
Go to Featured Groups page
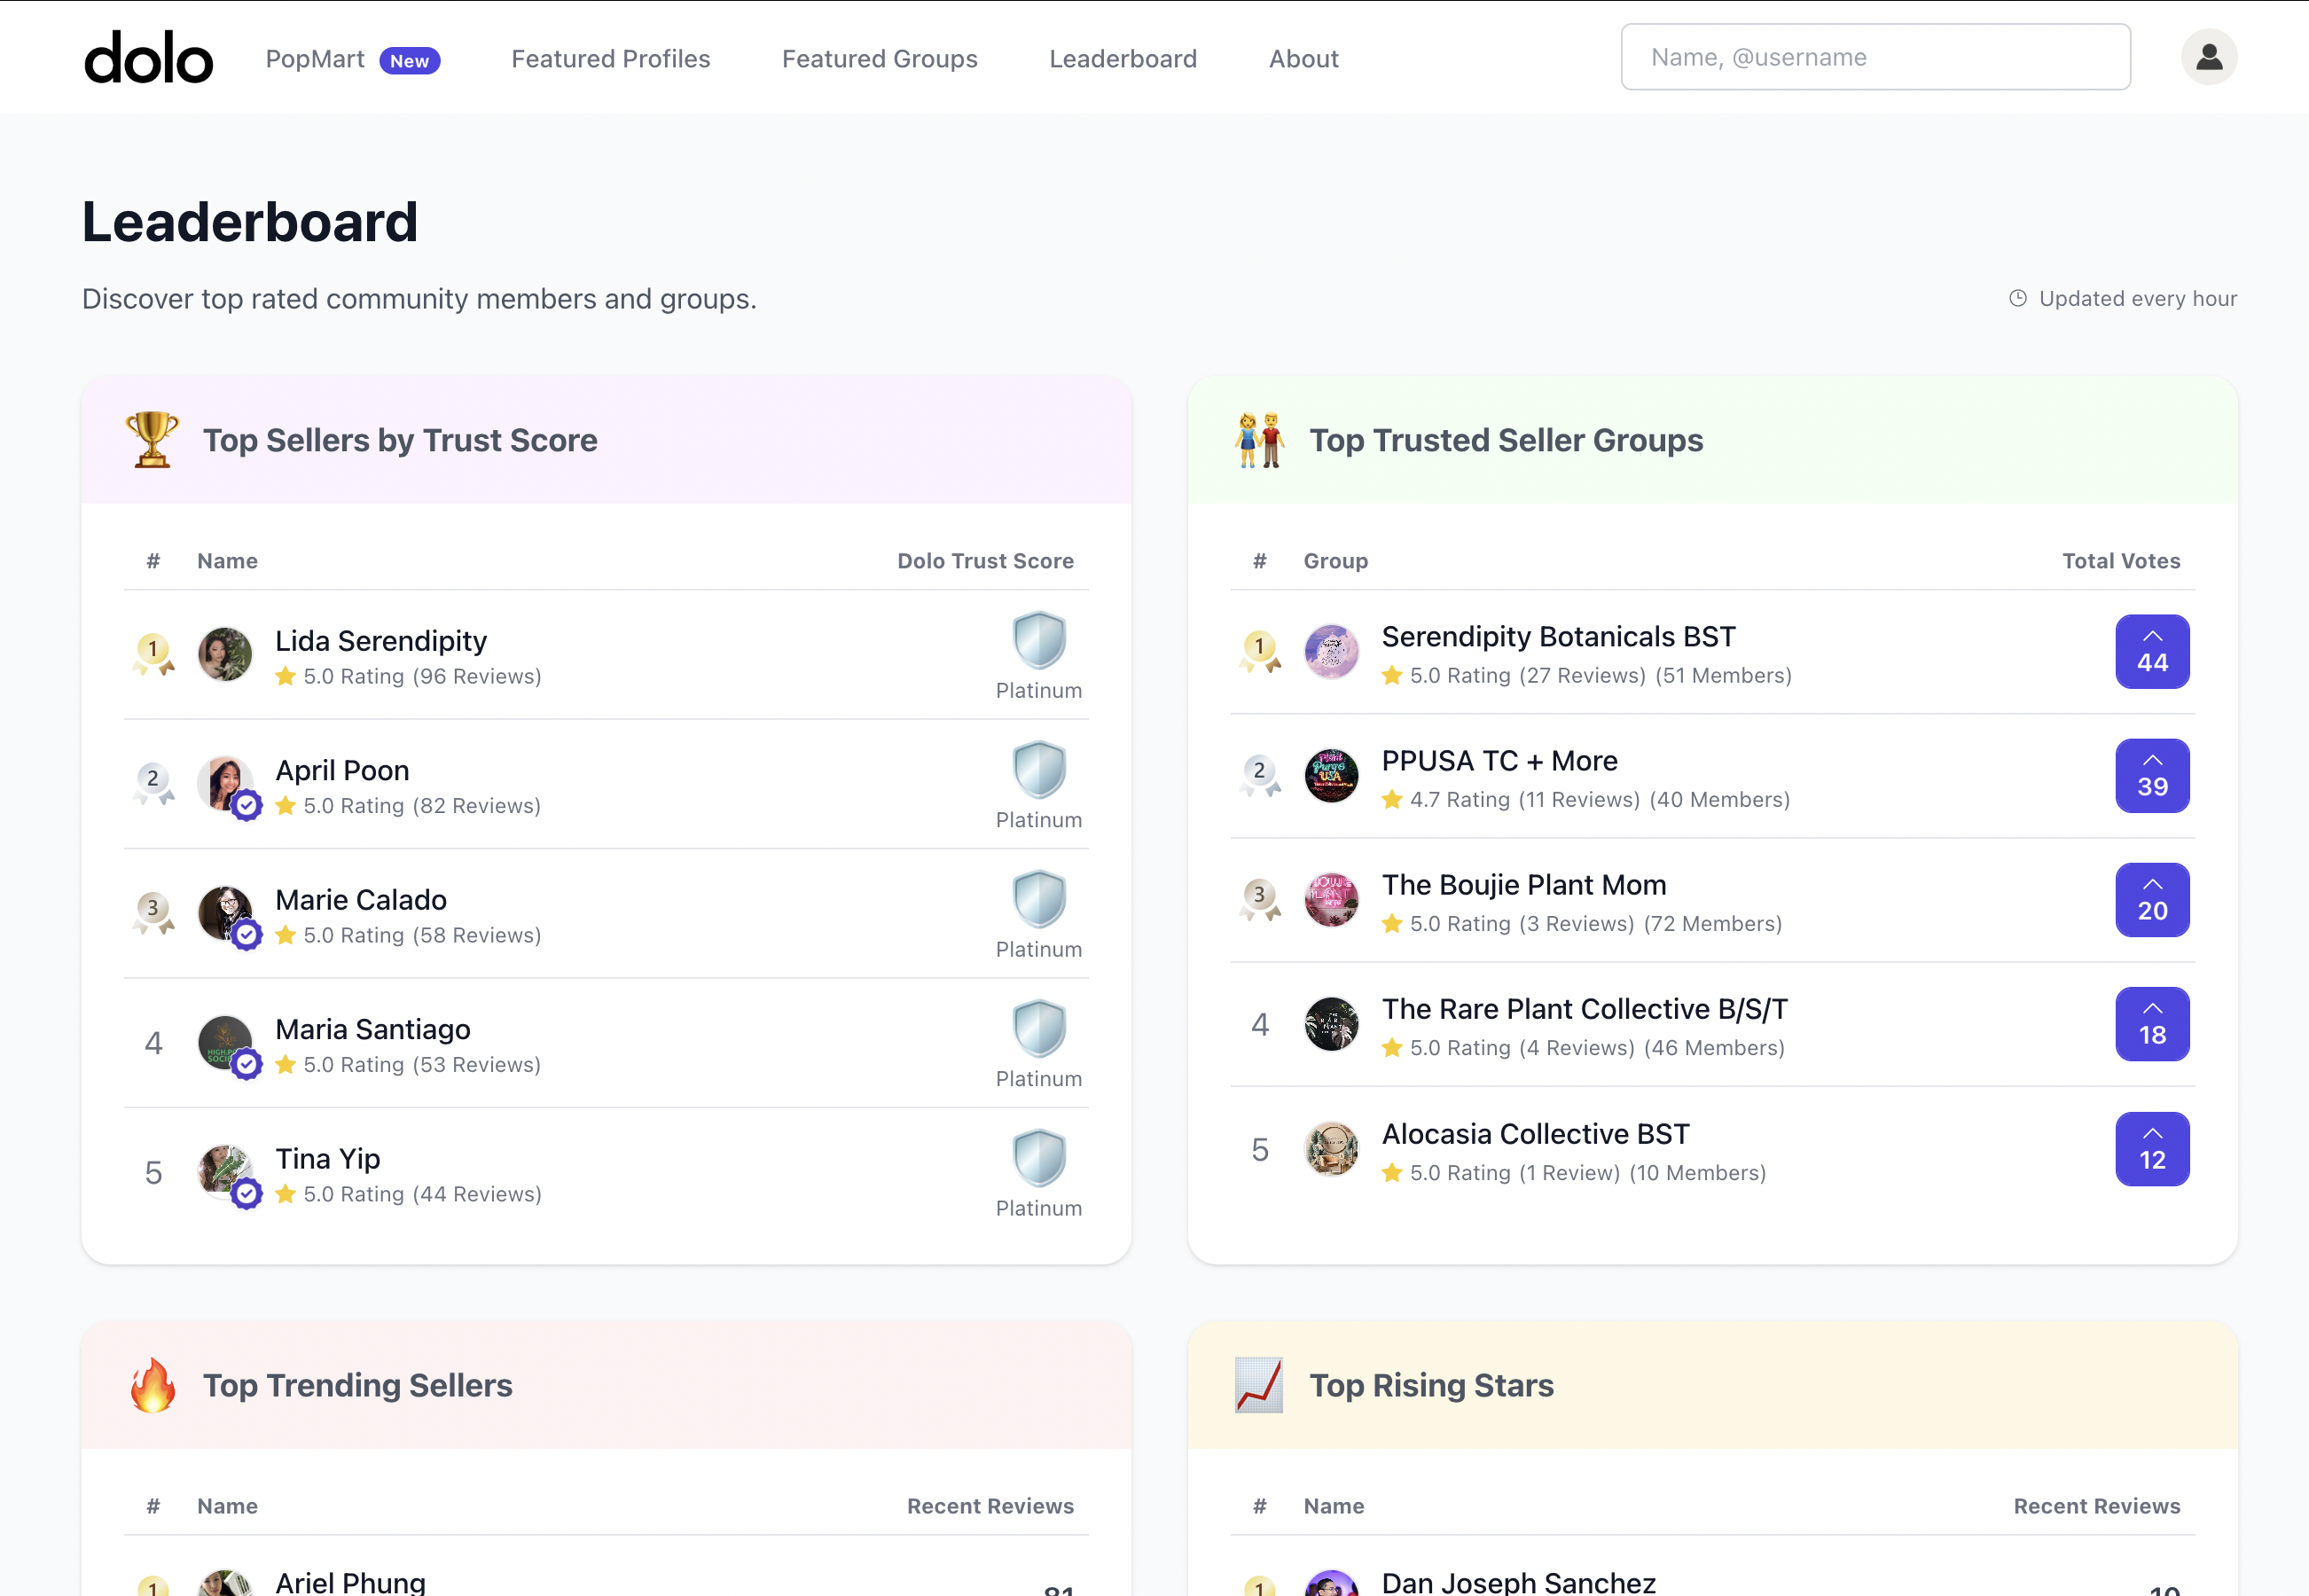coord(879,59)
